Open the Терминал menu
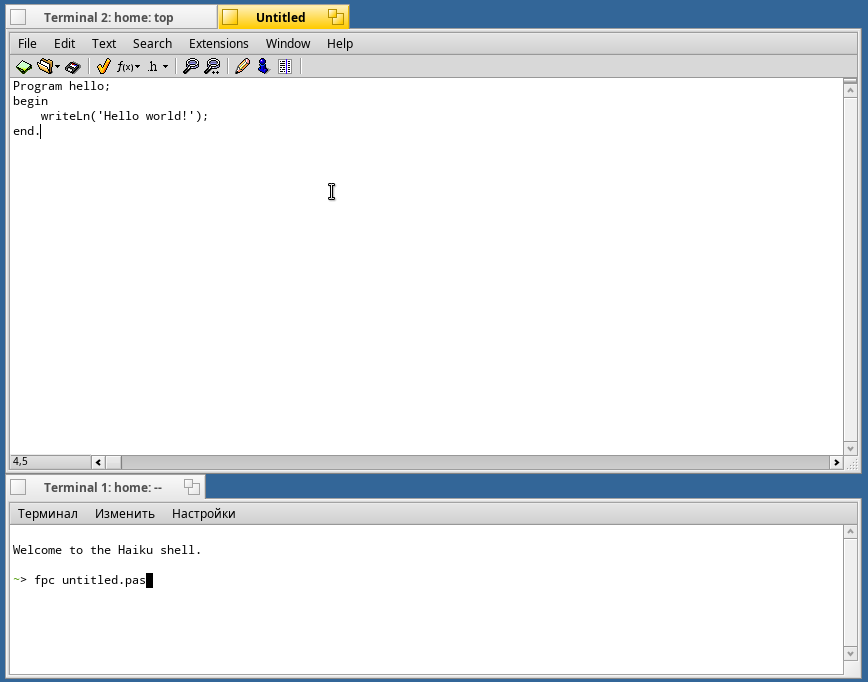The height and width of the screenshot is (682, 868). click(48, 514)
